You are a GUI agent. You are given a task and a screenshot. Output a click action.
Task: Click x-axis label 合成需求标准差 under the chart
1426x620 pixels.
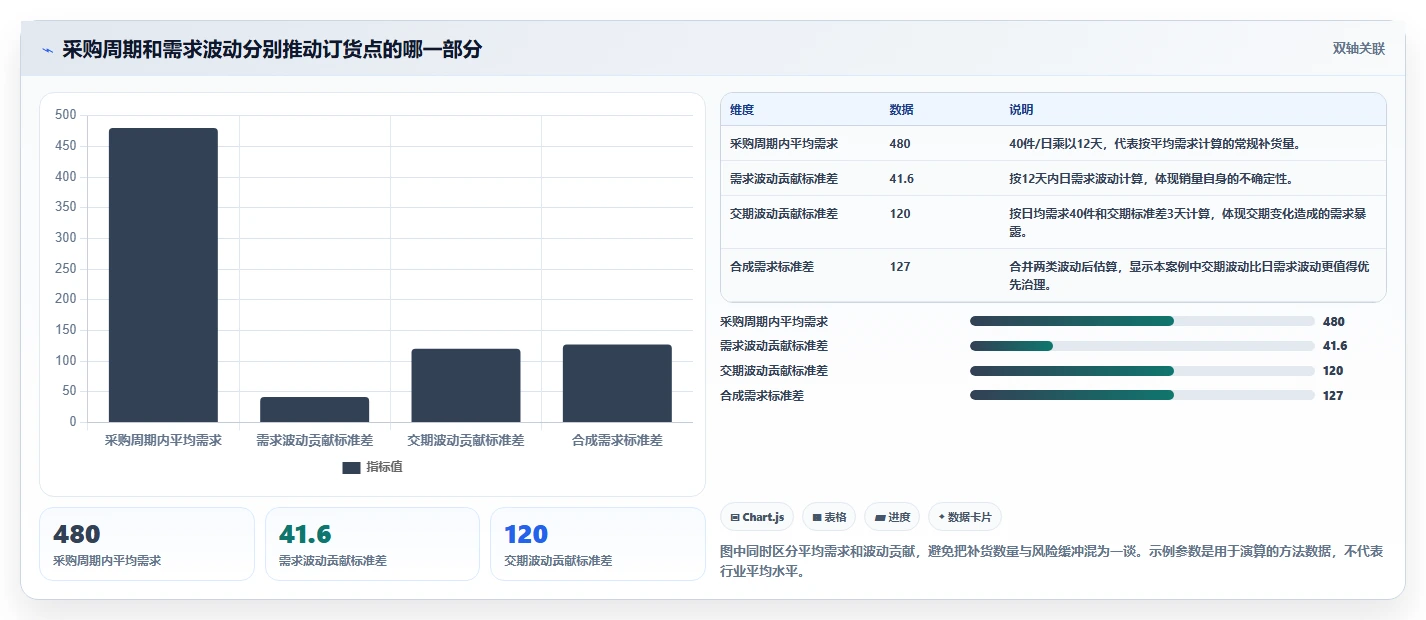pyautogui.click(x=617, y=440)
